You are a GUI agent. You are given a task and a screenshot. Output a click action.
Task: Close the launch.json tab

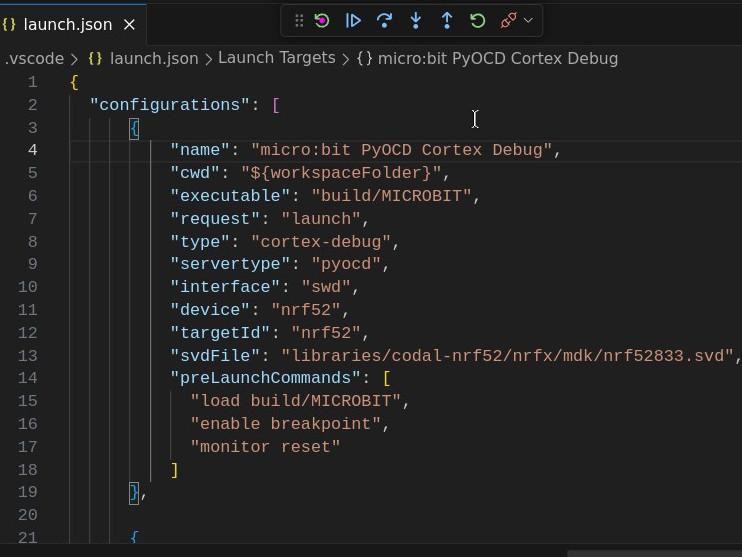(x=129, y=25)
